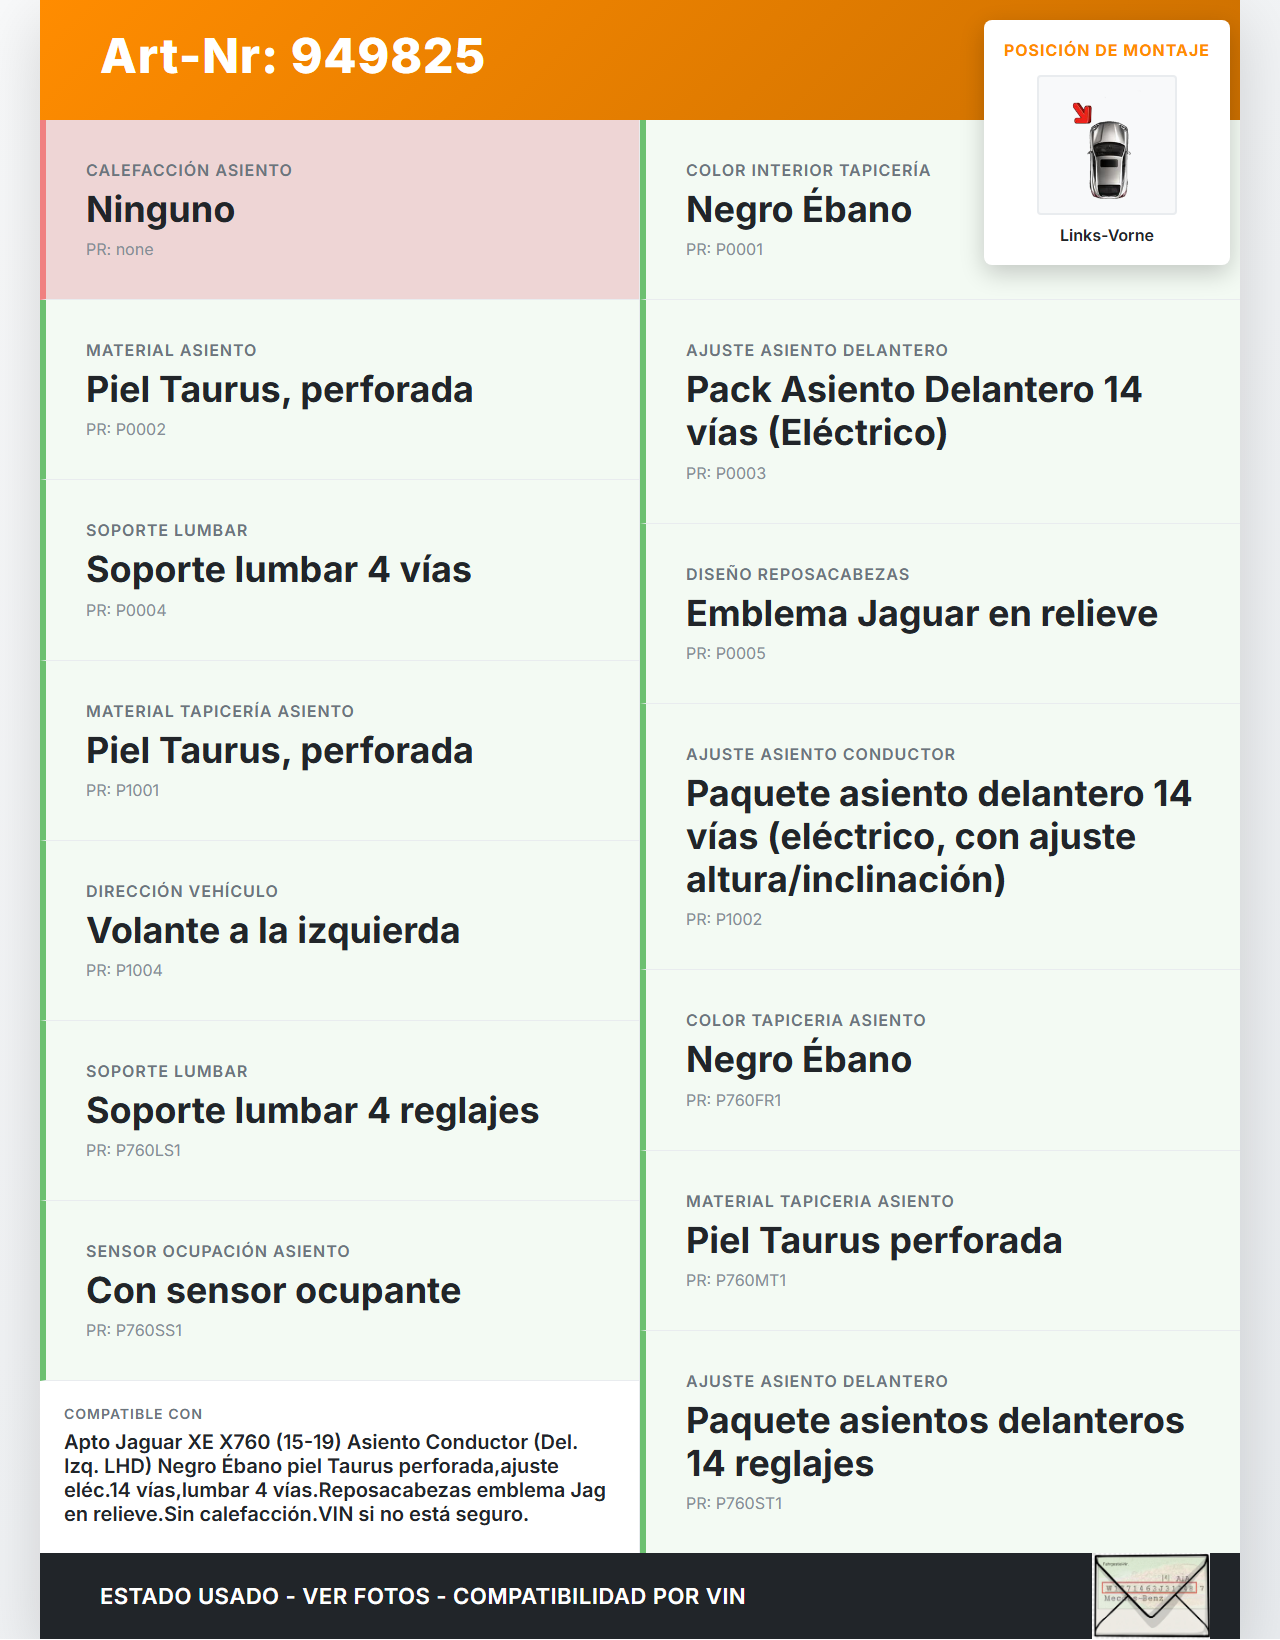Image resolution: width=1280 pixels, height=1640 pixels.
Task: Click Estado Usado footer text
Action: [x=422, y=1596]
